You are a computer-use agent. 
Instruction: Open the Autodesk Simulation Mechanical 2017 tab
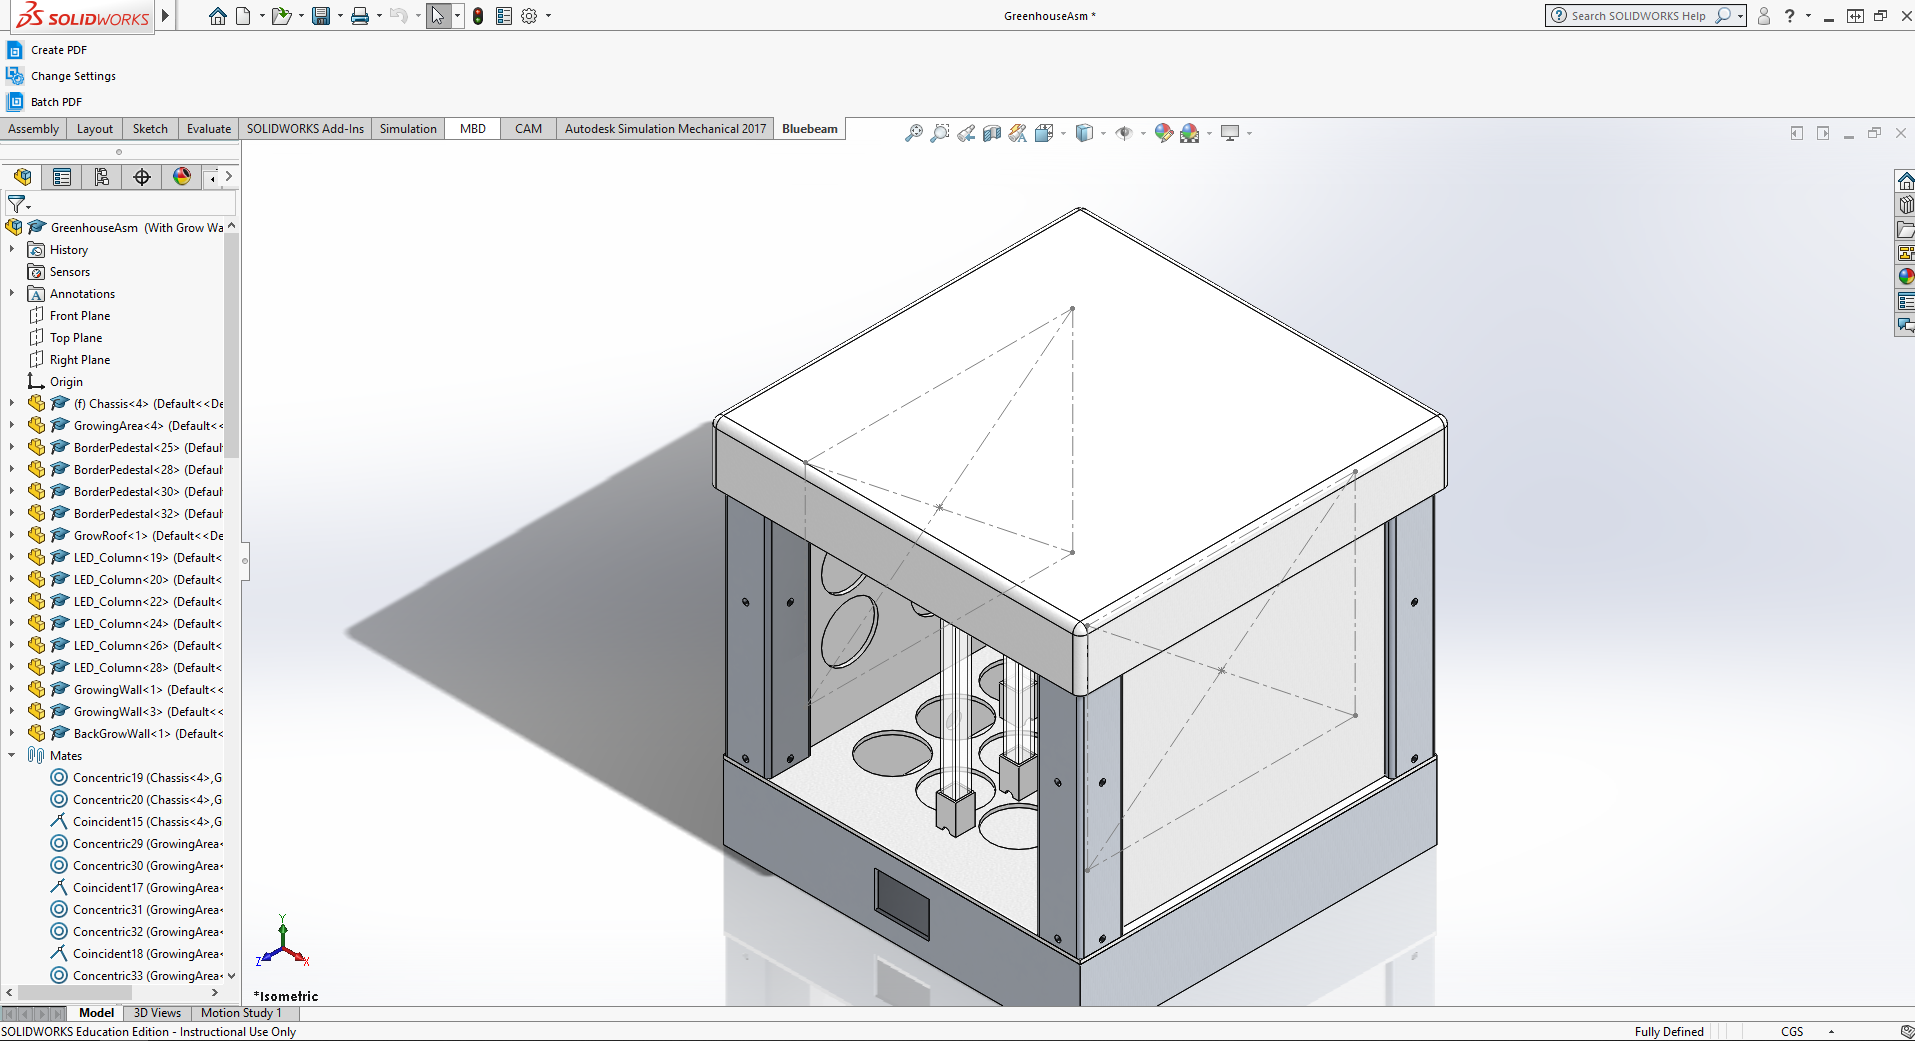click(665, 129)
